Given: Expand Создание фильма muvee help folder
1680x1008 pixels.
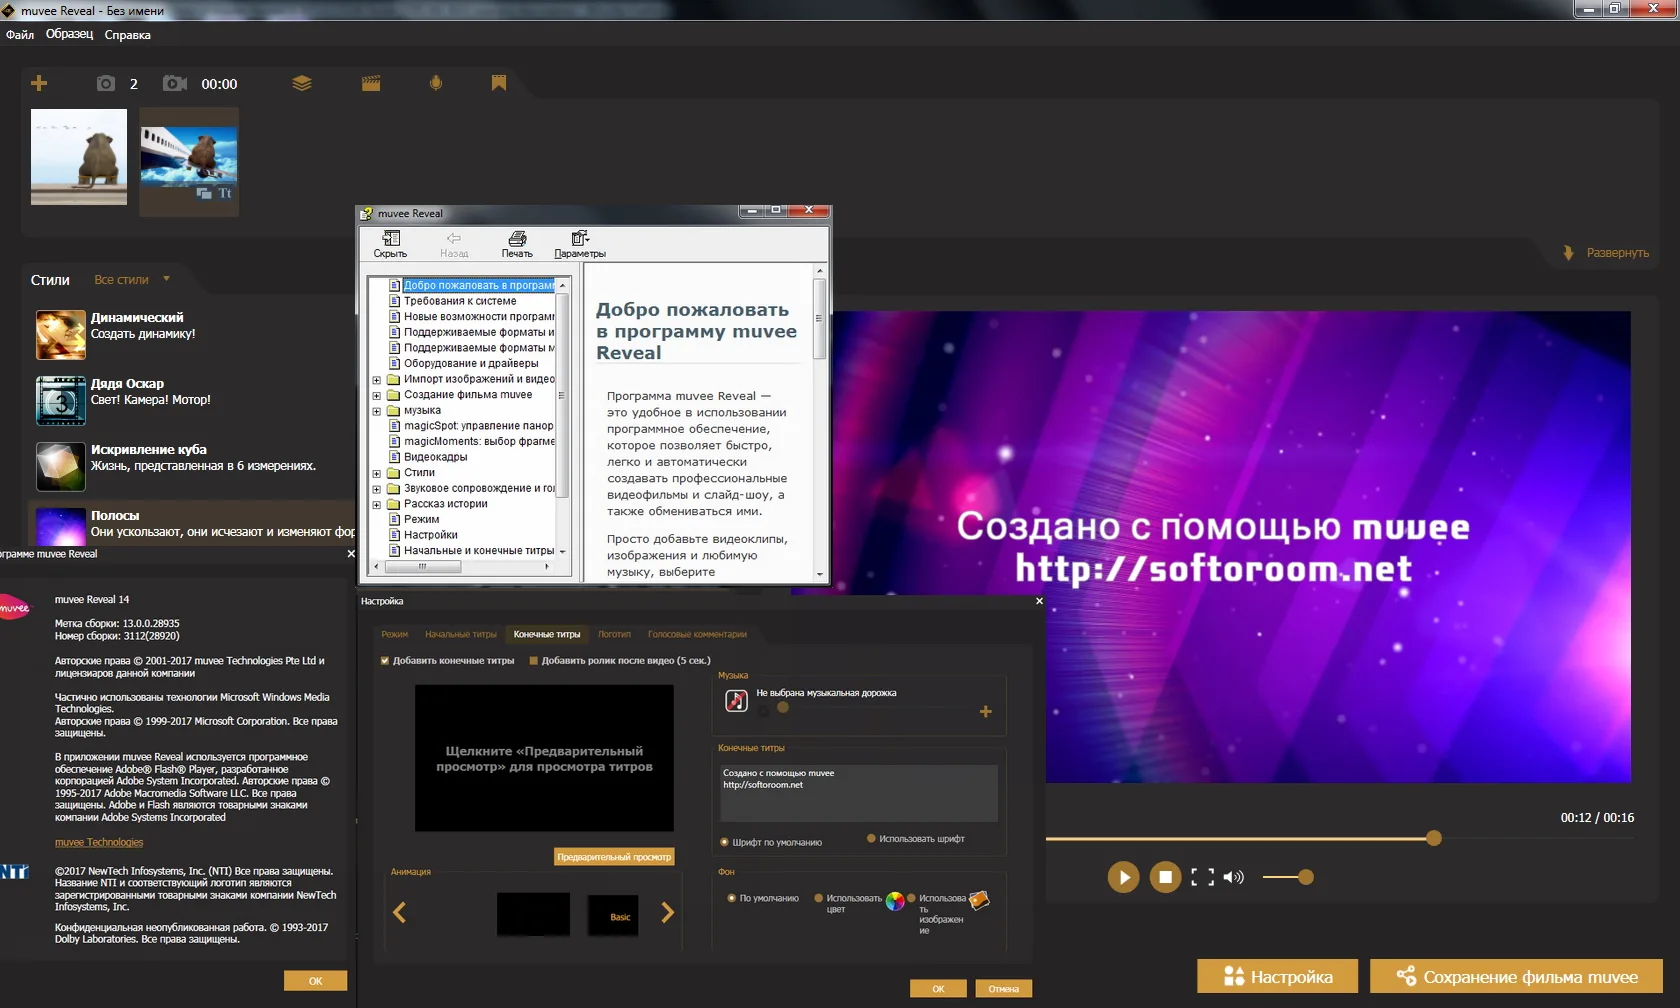Looking at the screenshot, I should 377,395.
